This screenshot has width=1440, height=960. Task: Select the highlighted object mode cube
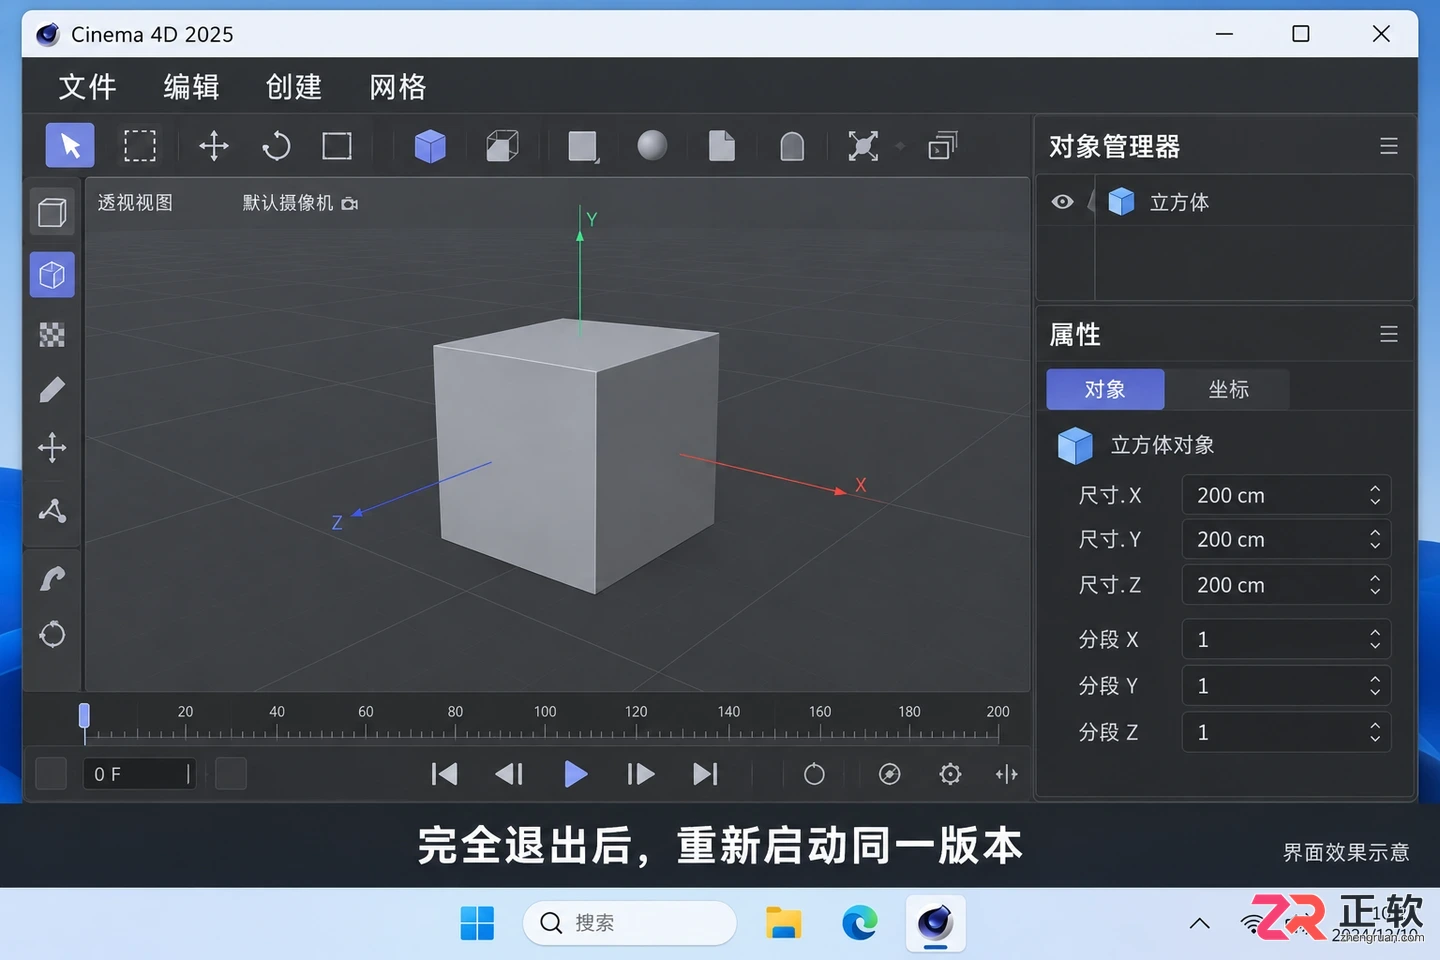[x=52, y=275]
